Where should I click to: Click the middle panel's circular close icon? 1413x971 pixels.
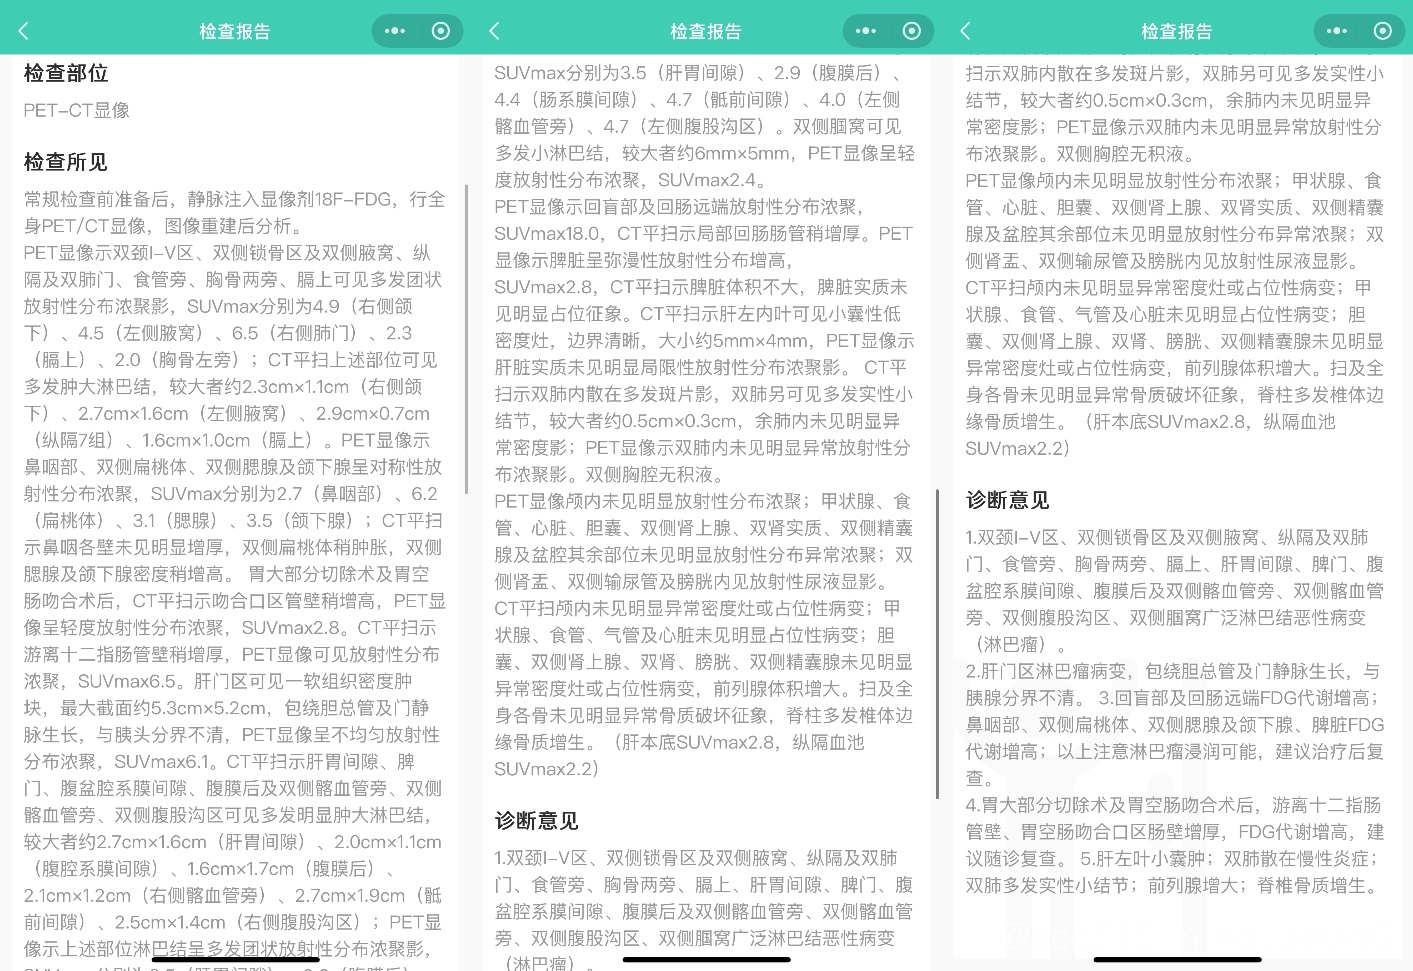[x=912, y=31]
